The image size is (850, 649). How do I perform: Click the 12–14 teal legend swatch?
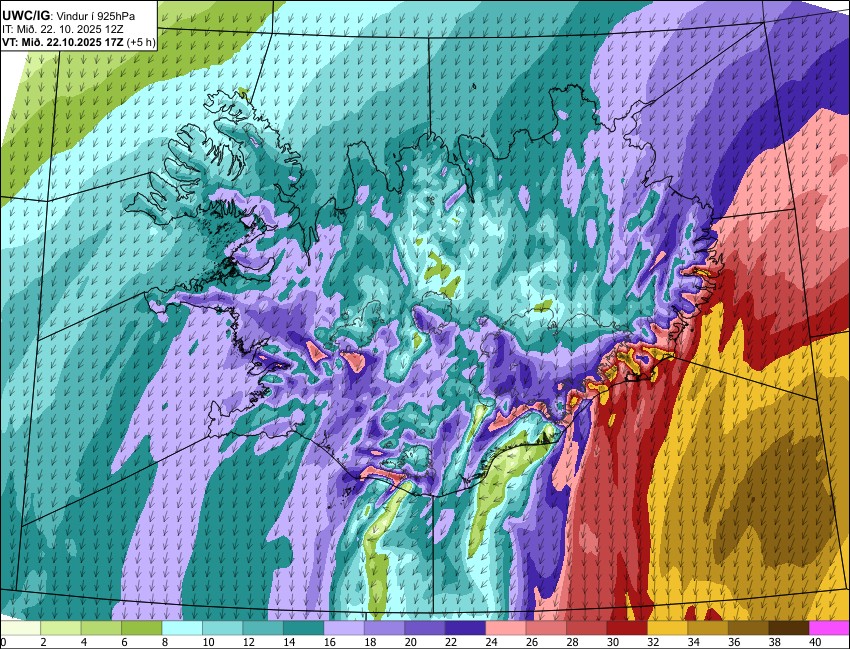point(263,628)
